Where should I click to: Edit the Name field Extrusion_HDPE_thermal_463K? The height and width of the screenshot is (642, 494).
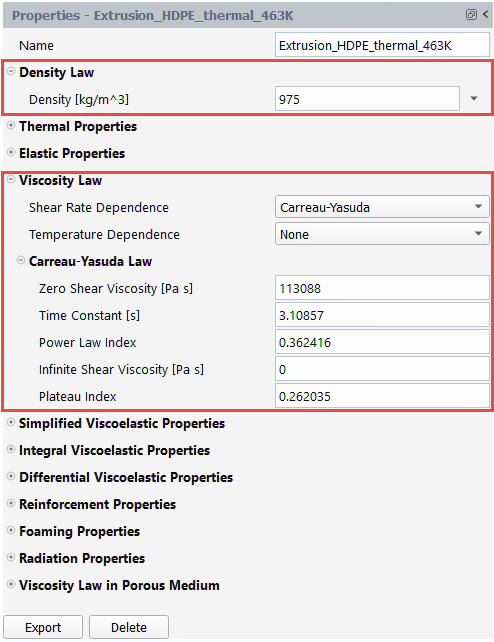tap(382, 45)
